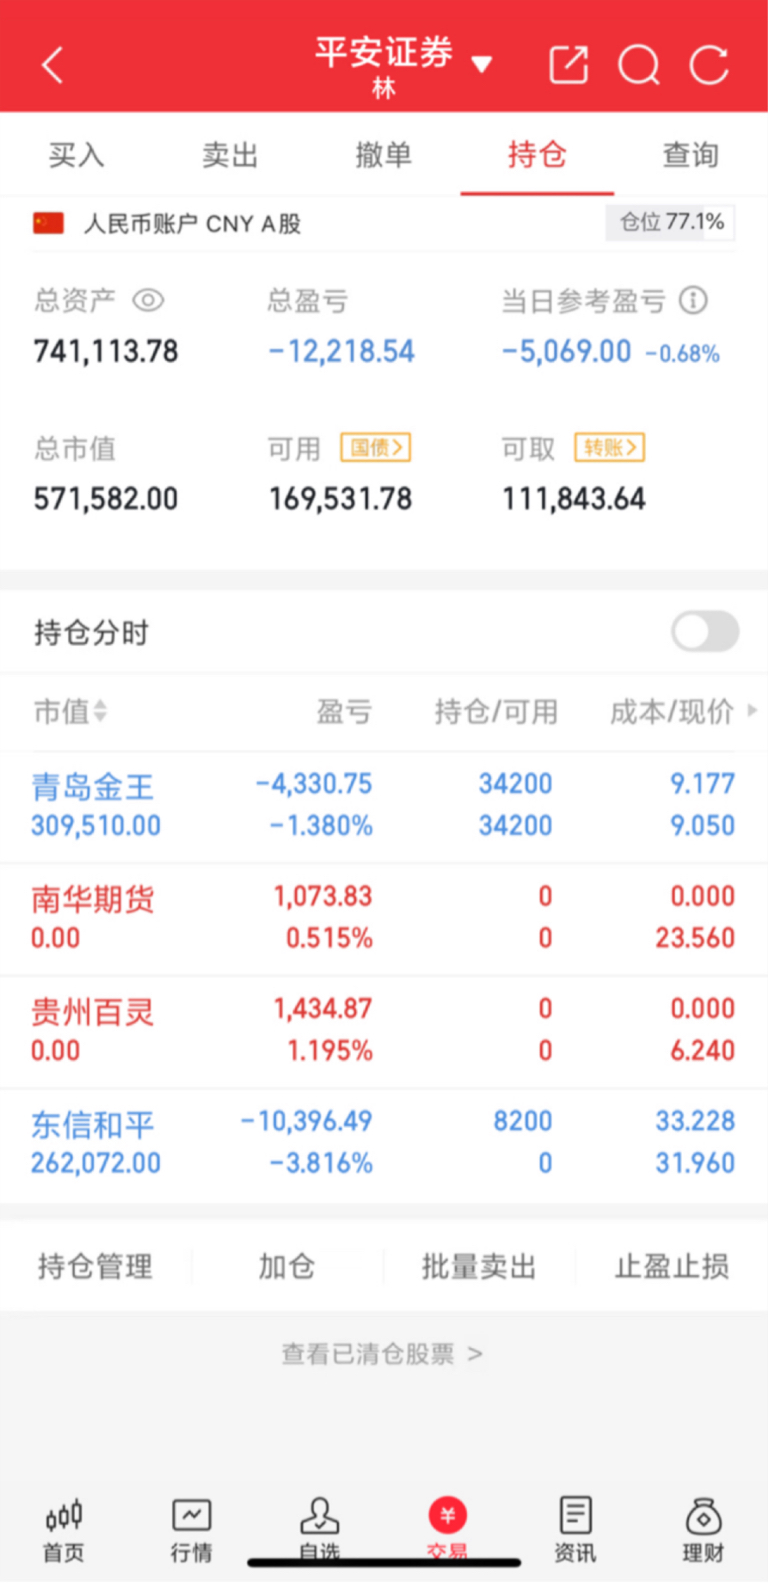Screen dimensions: 768x1583
Task: Go back with the left arrow
Action: click(53, 66)
